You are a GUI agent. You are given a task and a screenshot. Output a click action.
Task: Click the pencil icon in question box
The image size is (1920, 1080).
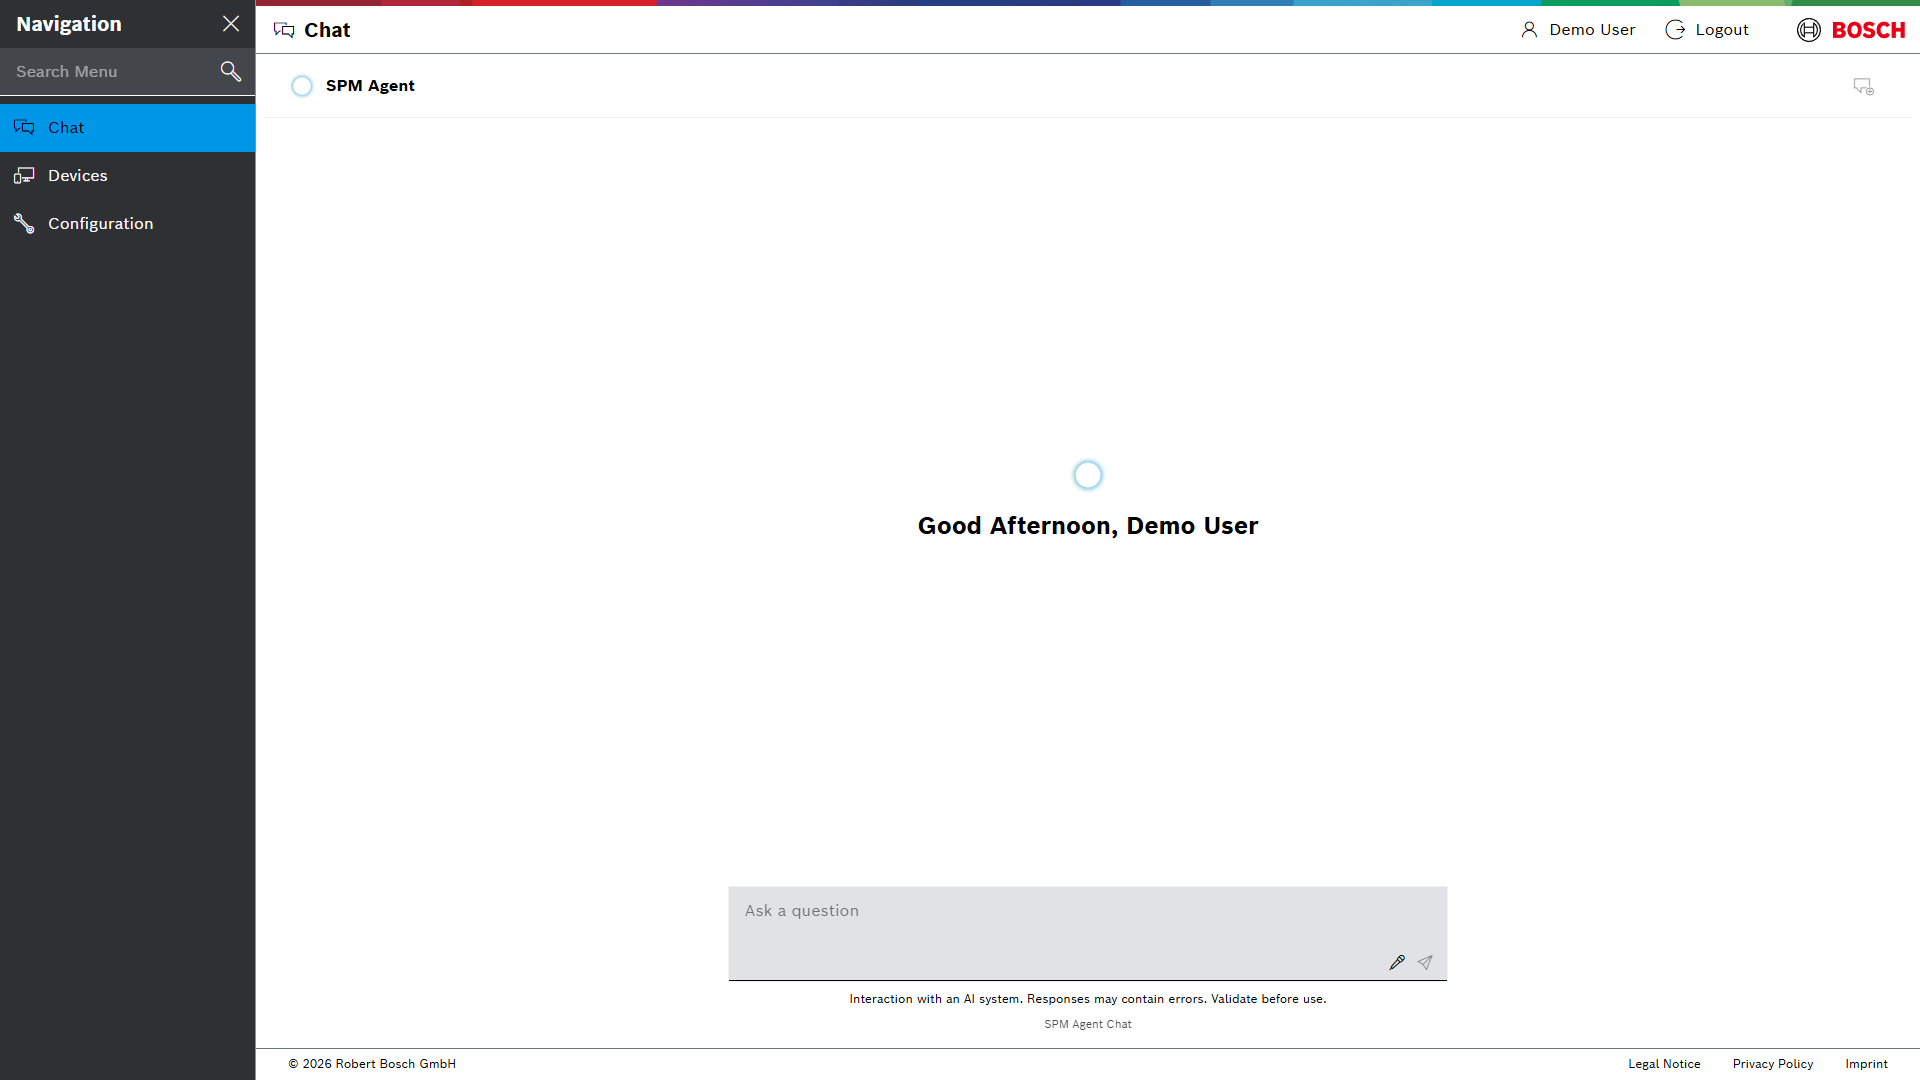point(1397,963)
